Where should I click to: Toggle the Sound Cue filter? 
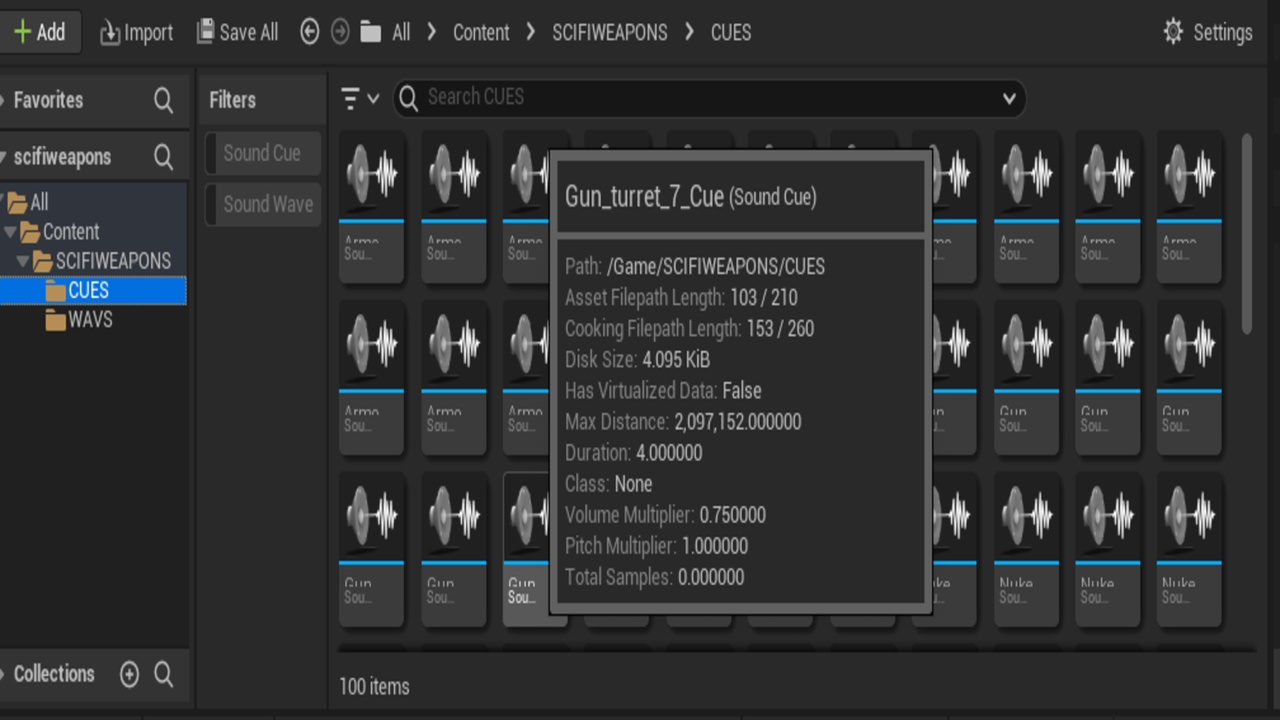click(262, 153)
